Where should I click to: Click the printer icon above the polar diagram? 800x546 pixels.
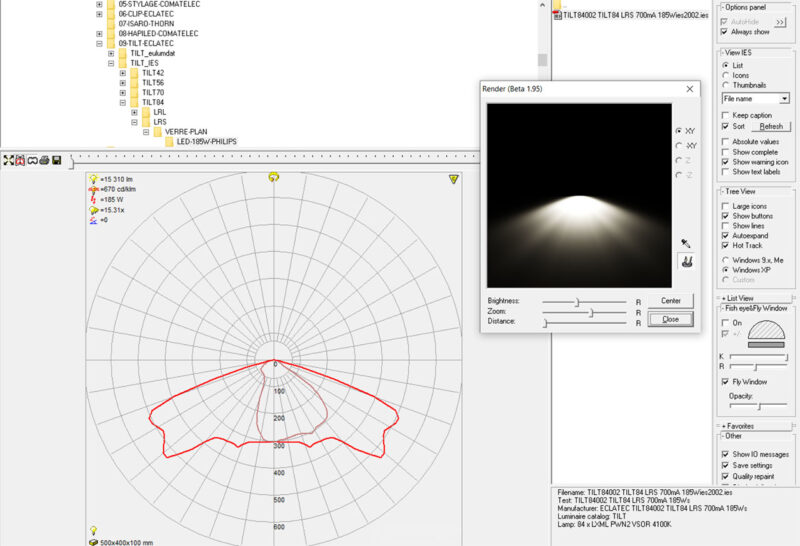[44, 160]
